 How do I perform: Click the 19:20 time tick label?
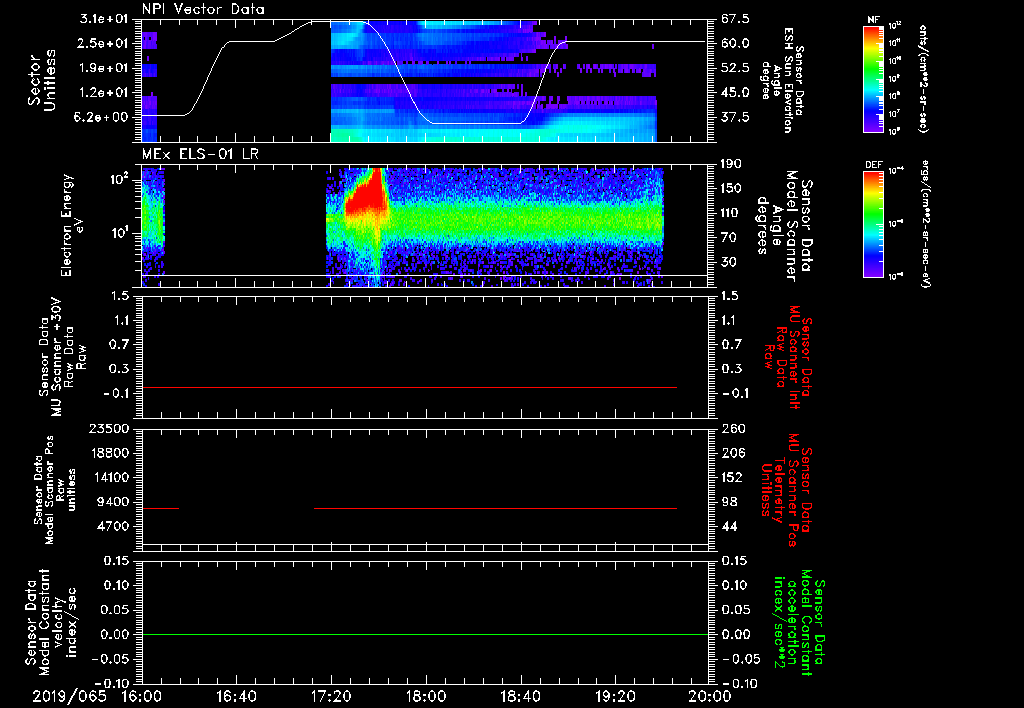[615, 696]
